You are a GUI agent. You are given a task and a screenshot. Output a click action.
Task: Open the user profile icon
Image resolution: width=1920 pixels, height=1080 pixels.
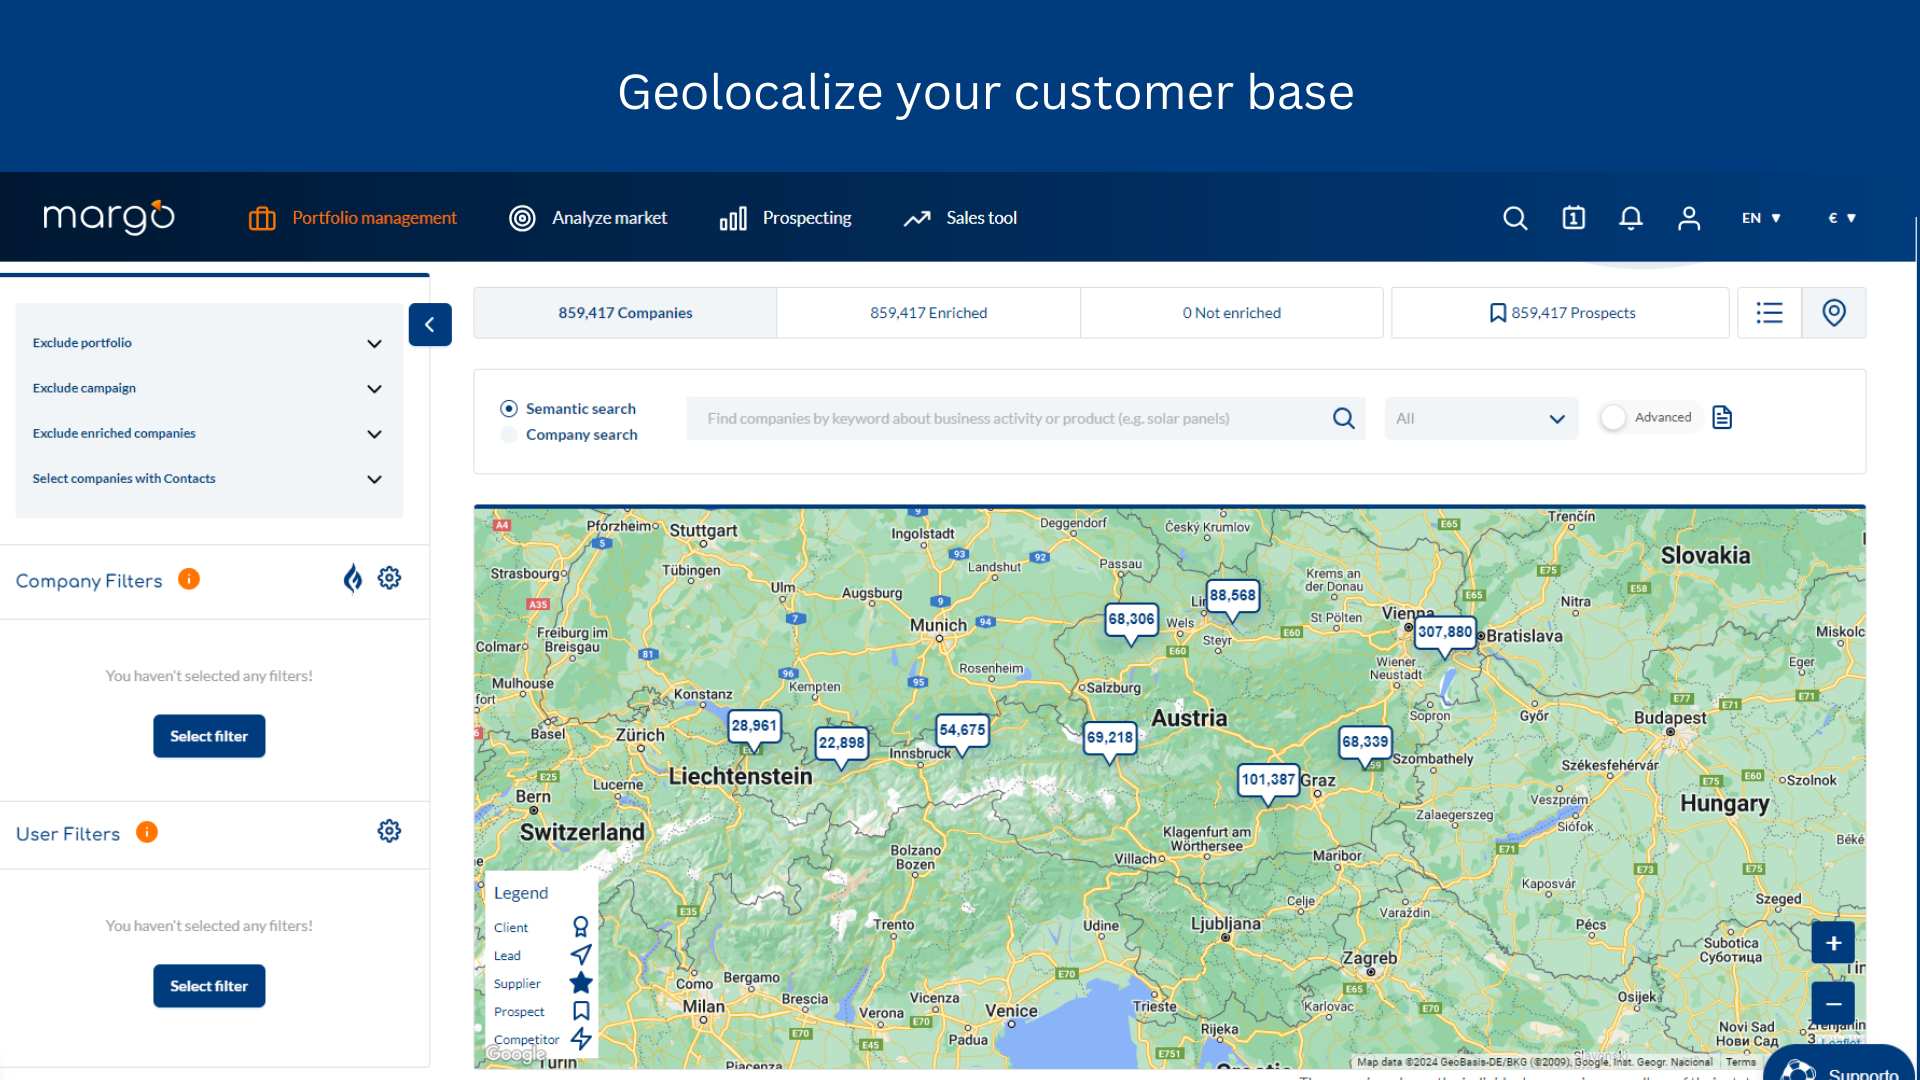(x=1689, y=218)
